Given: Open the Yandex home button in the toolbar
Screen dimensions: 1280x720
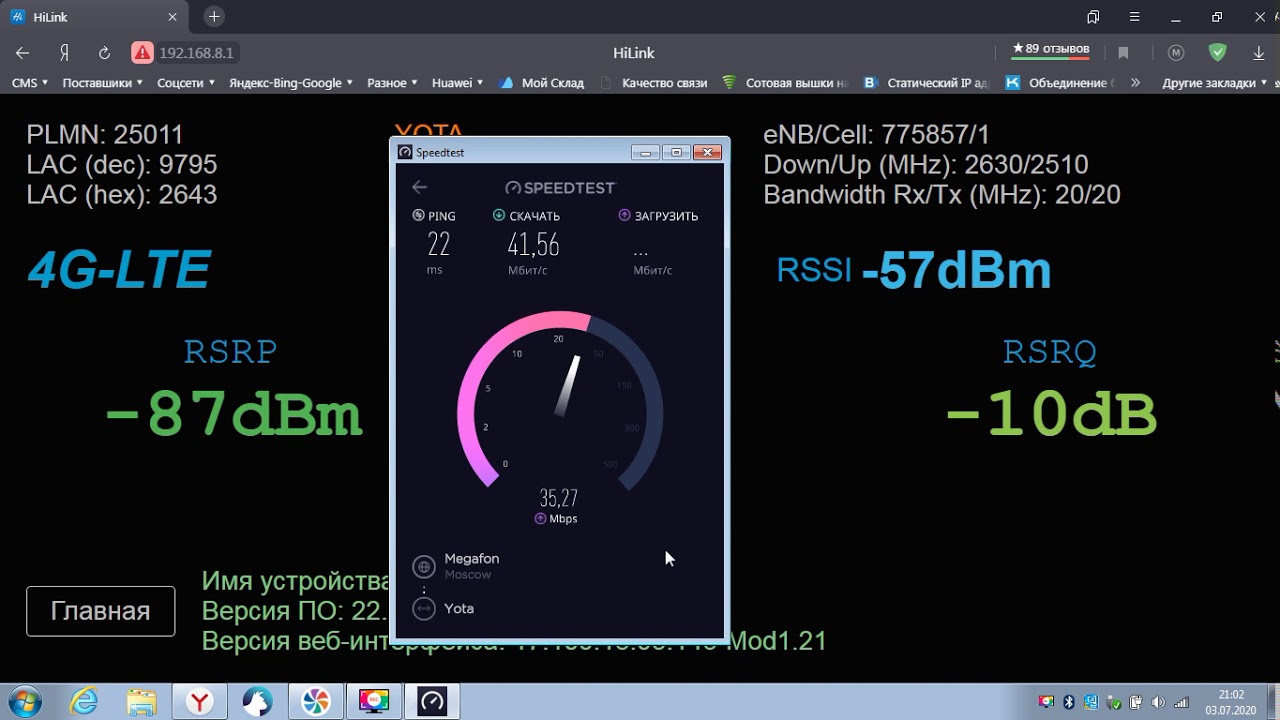Looking at the screenshot, I should [x=63, y=53].
